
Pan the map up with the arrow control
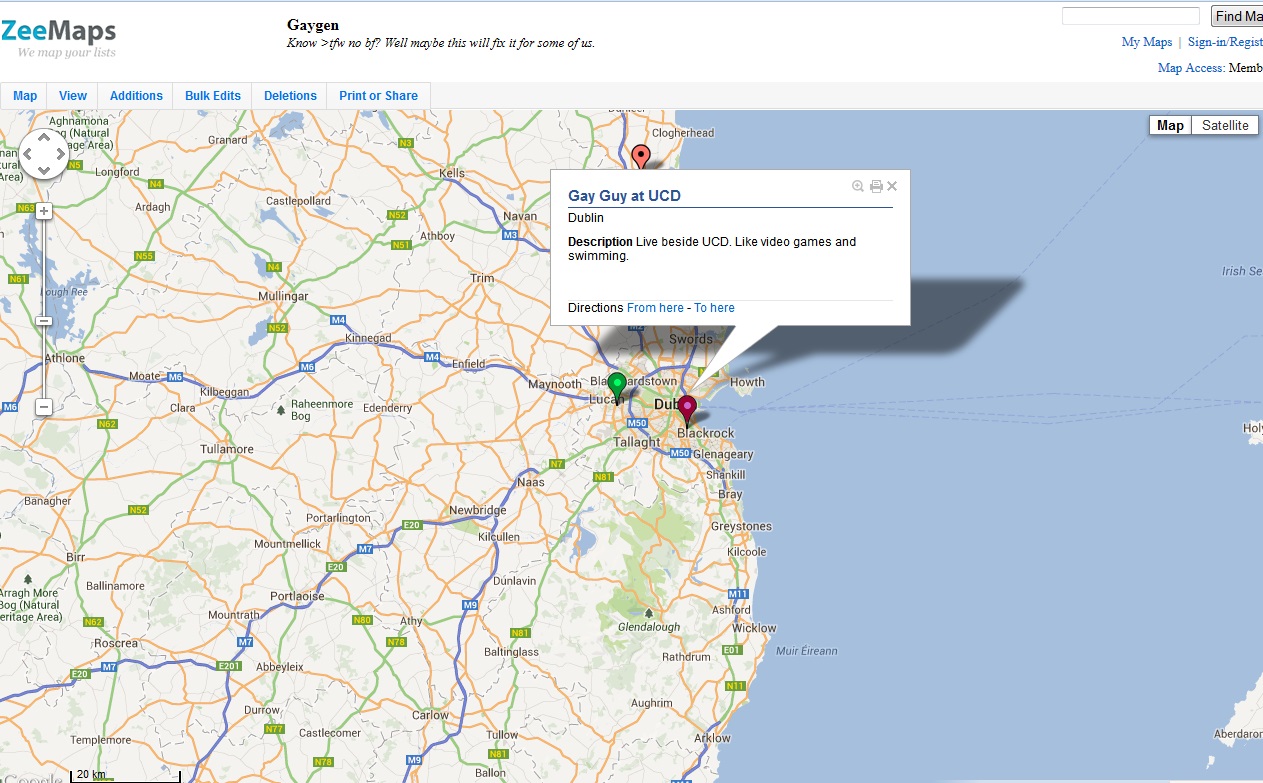click(44, 138)
